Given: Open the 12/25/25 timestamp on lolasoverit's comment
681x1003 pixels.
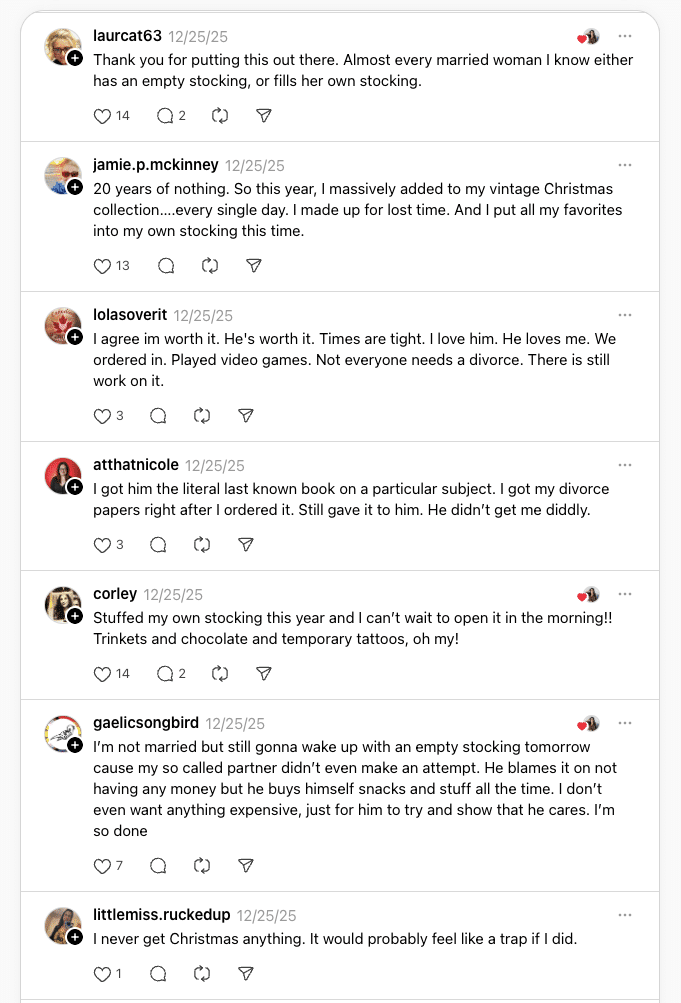Looking at the screenshot, I should click(203, 315).
